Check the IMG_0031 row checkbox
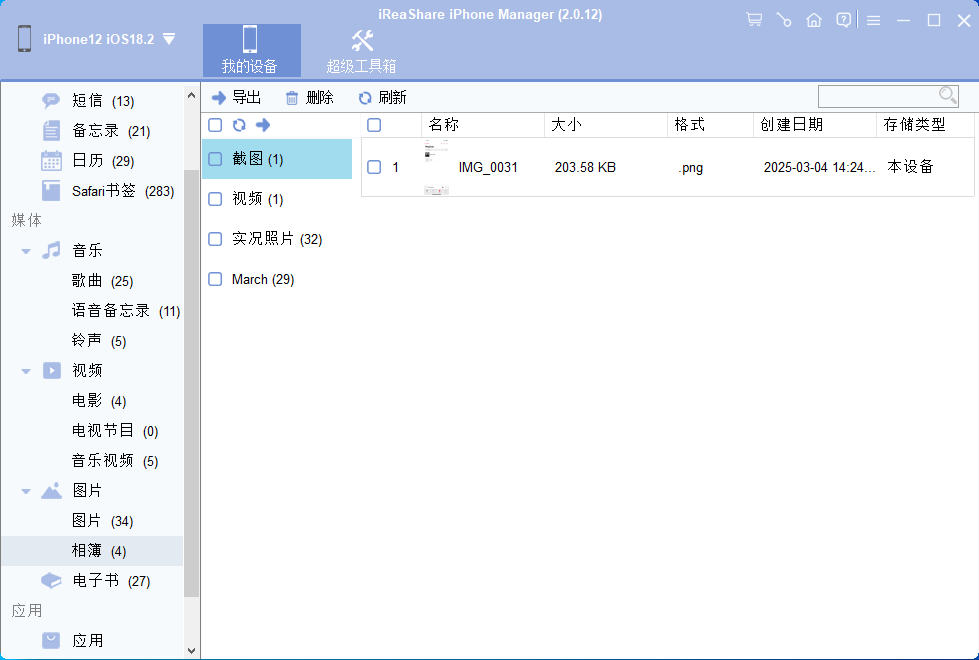This screenshot has height=660, width=979. [374, 167]
